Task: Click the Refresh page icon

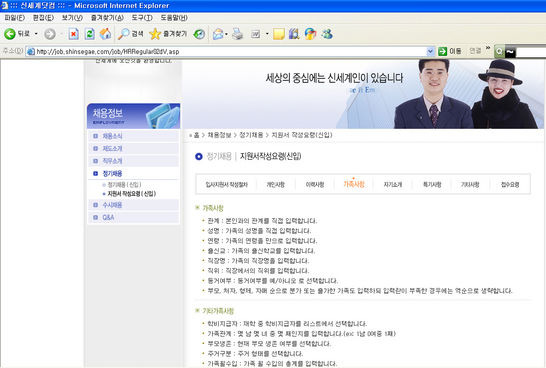Action: [x=89, y=34]
